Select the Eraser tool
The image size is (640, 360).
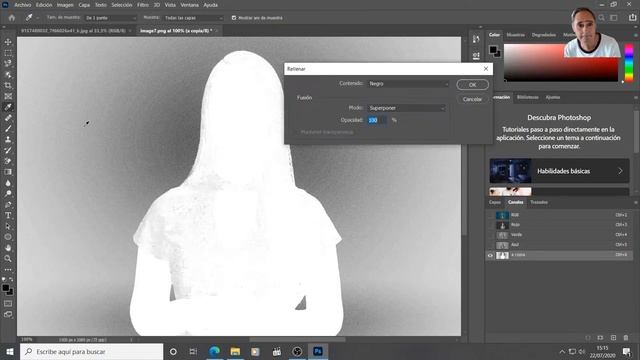tap(8, 161)
